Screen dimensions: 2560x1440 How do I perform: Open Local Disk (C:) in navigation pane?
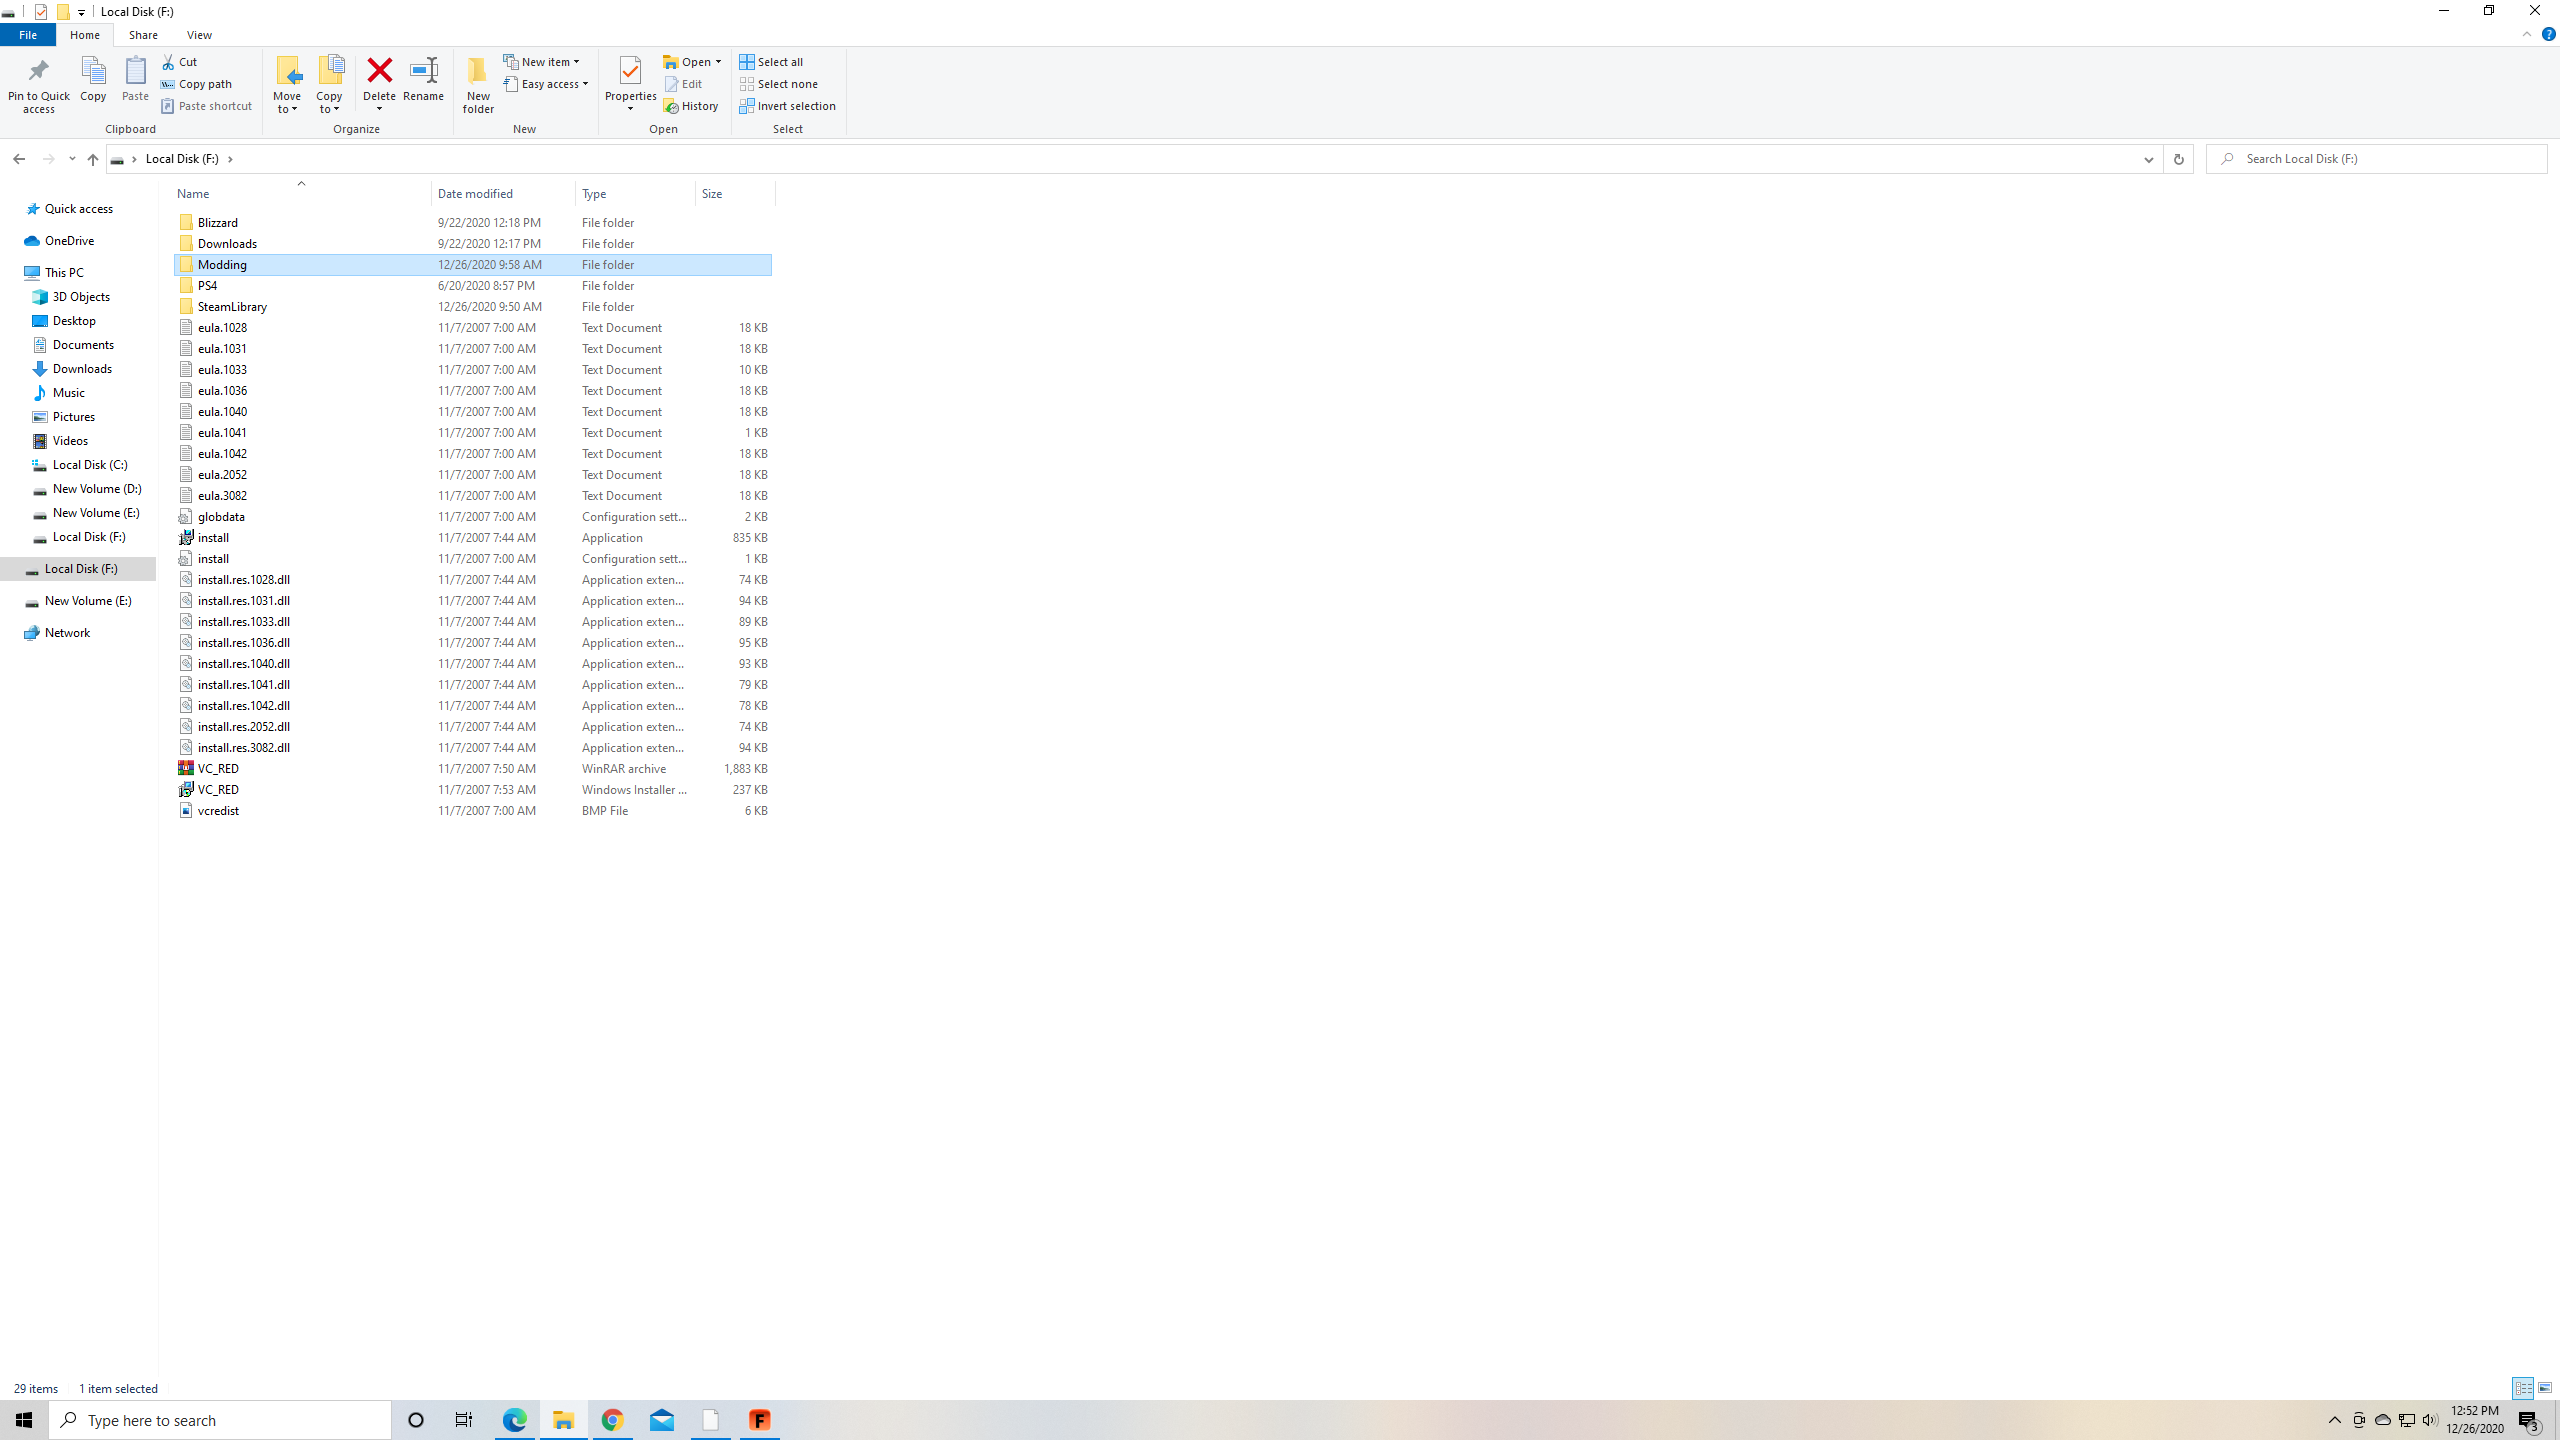coord(90,465)
